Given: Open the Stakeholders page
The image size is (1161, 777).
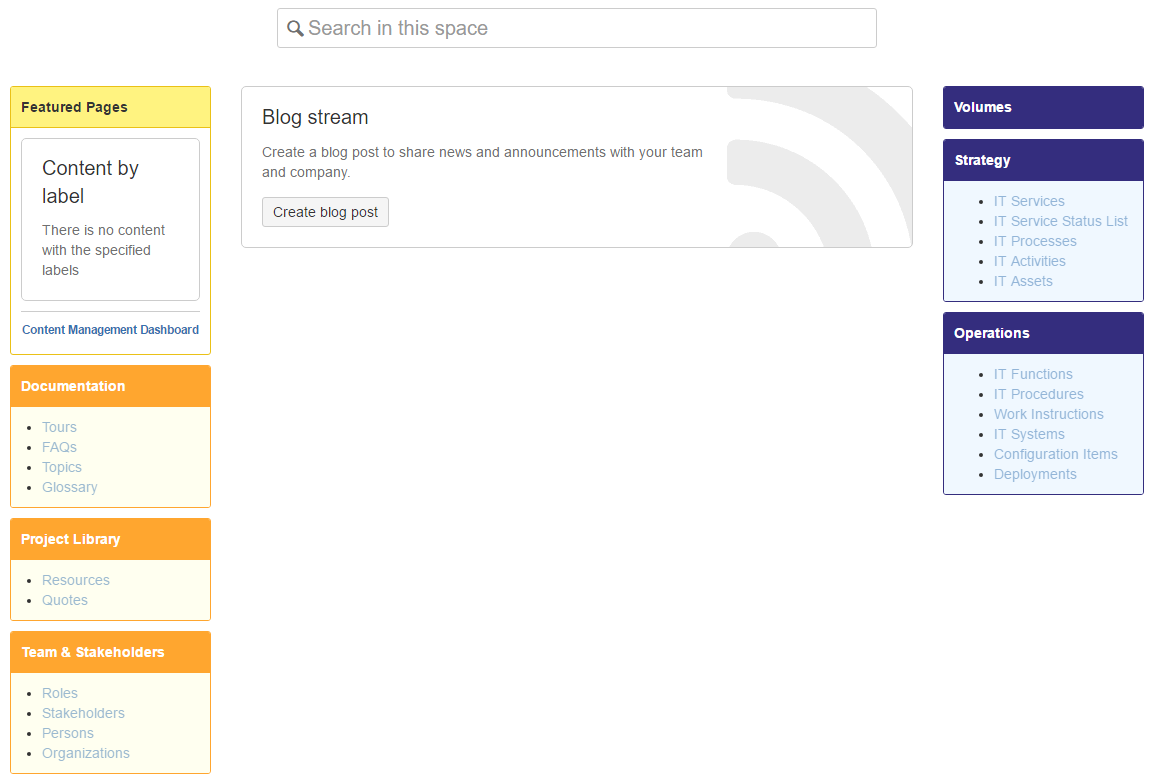Looking at the screenshot, I should point(83,713).
